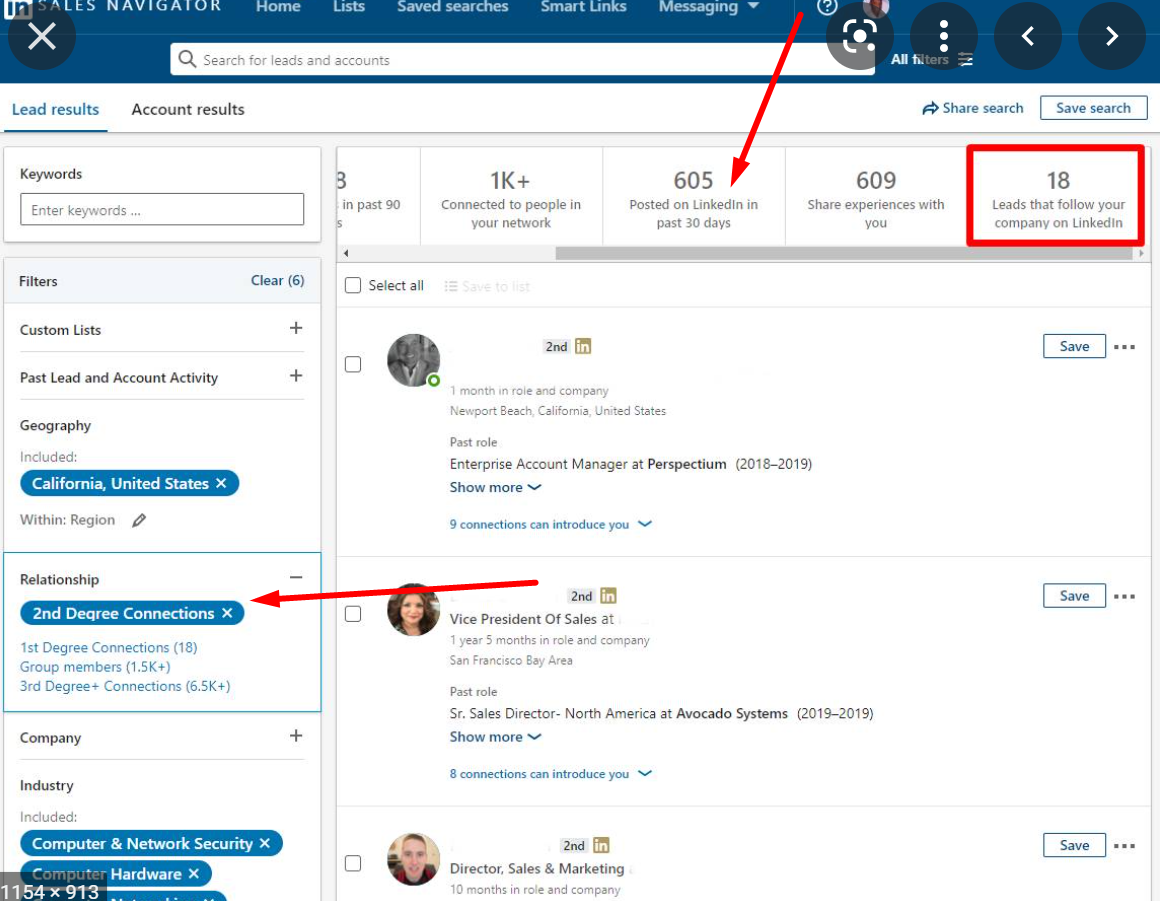Click the camera search lens icon

(x=858, y=35)
